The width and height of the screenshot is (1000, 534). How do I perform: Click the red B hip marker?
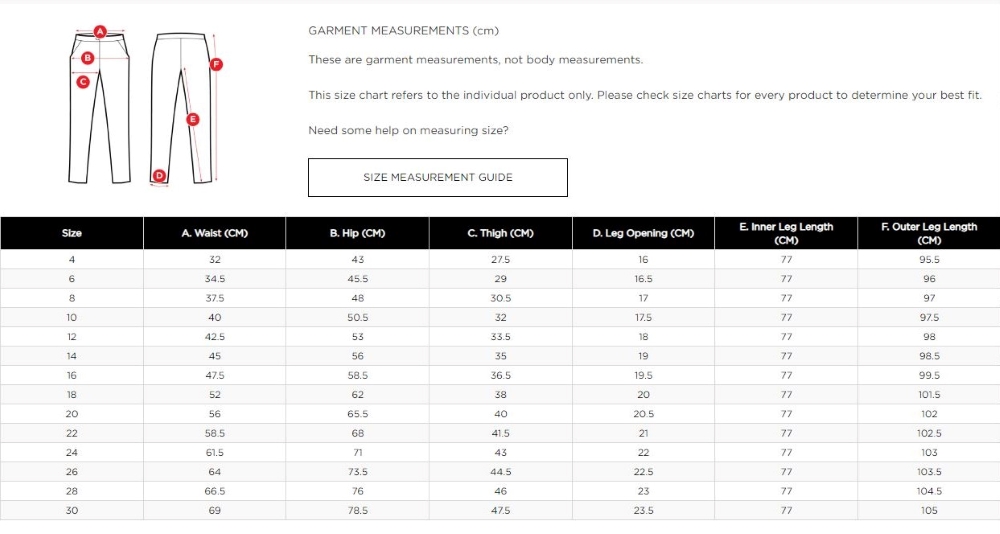click(88, 58)
